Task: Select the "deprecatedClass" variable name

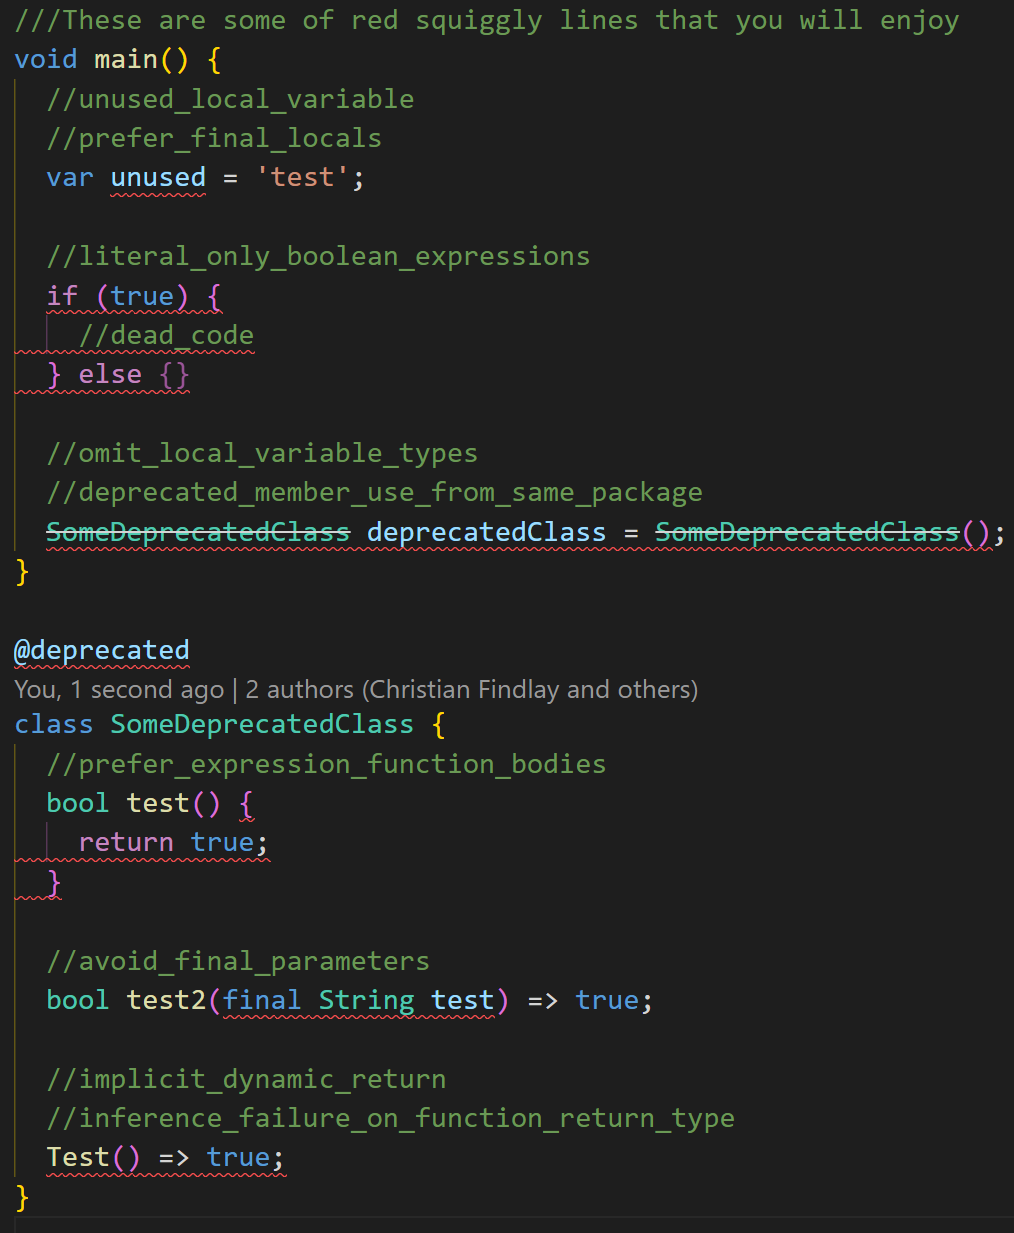Action: coord(486,532)
